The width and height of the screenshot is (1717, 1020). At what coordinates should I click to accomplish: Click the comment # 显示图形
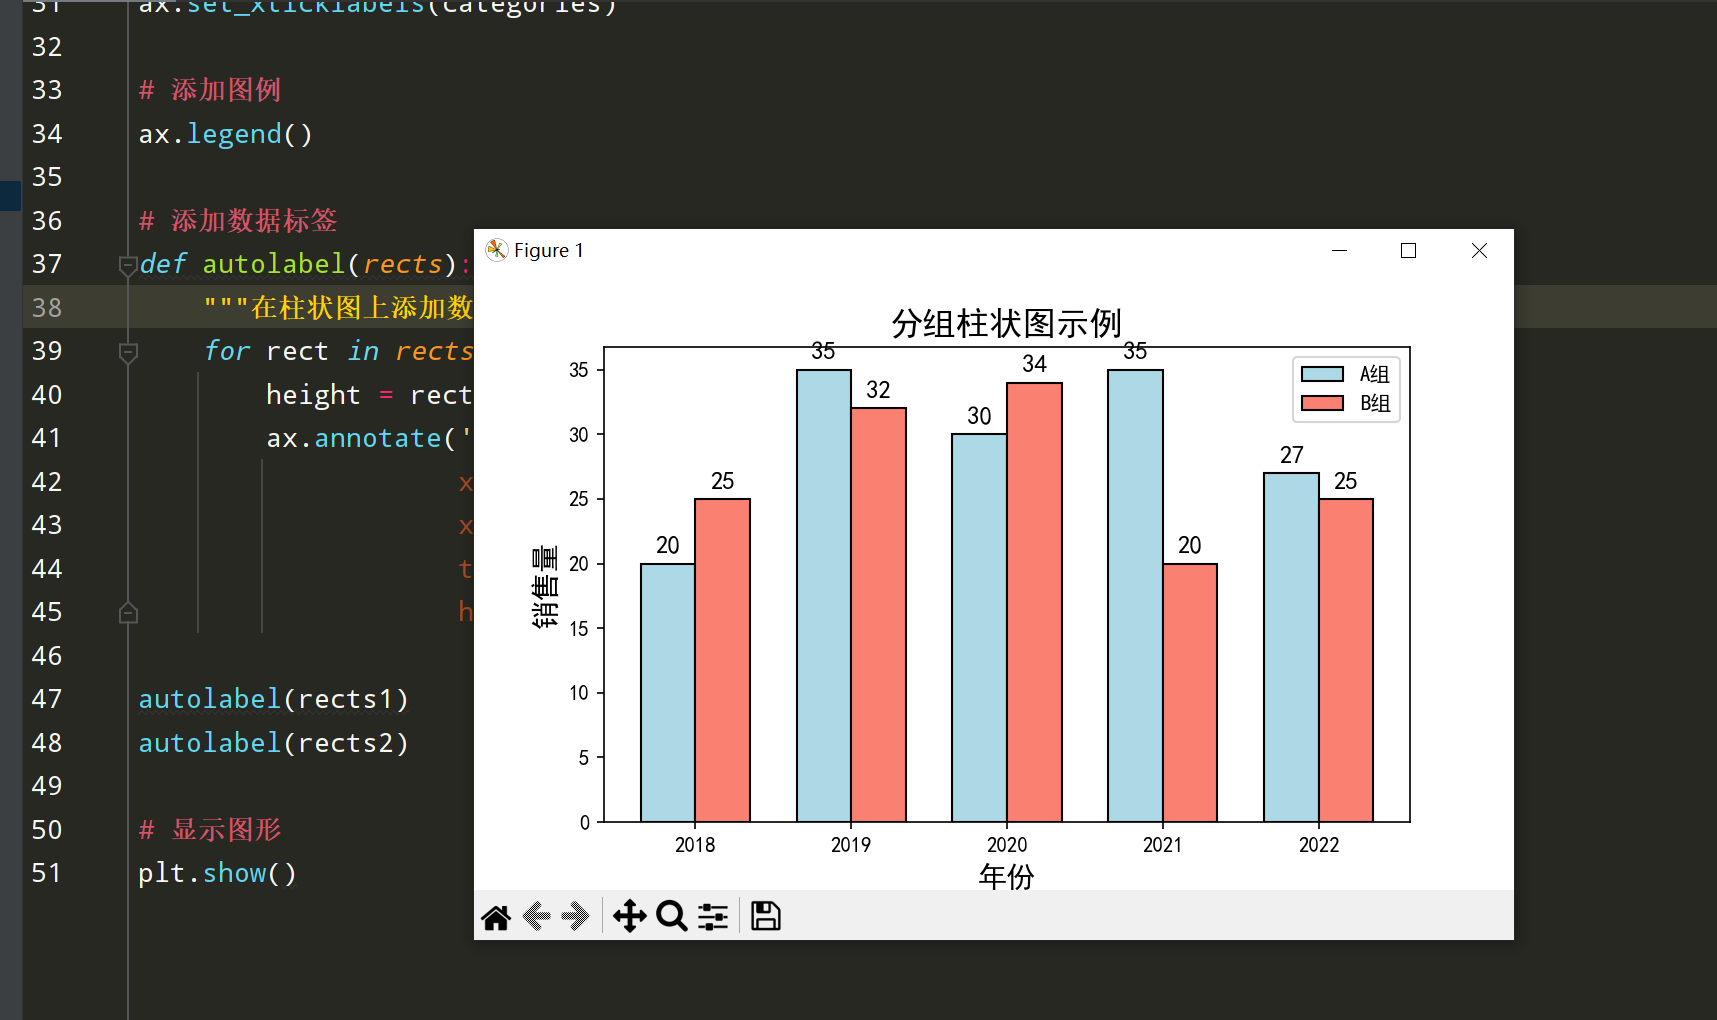pos(210,830)
